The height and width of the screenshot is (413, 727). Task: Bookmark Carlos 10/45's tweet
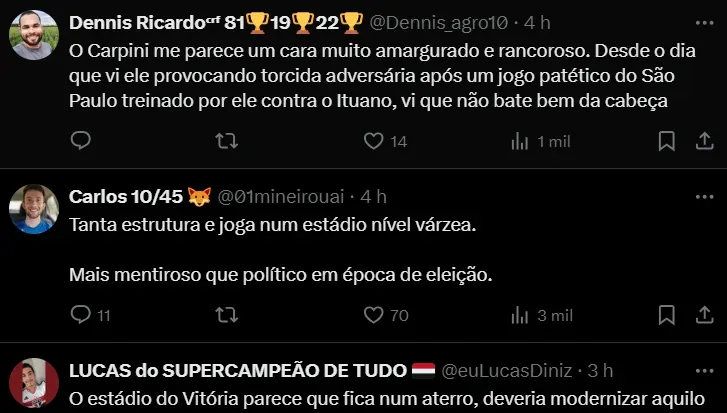coord(667,315)
